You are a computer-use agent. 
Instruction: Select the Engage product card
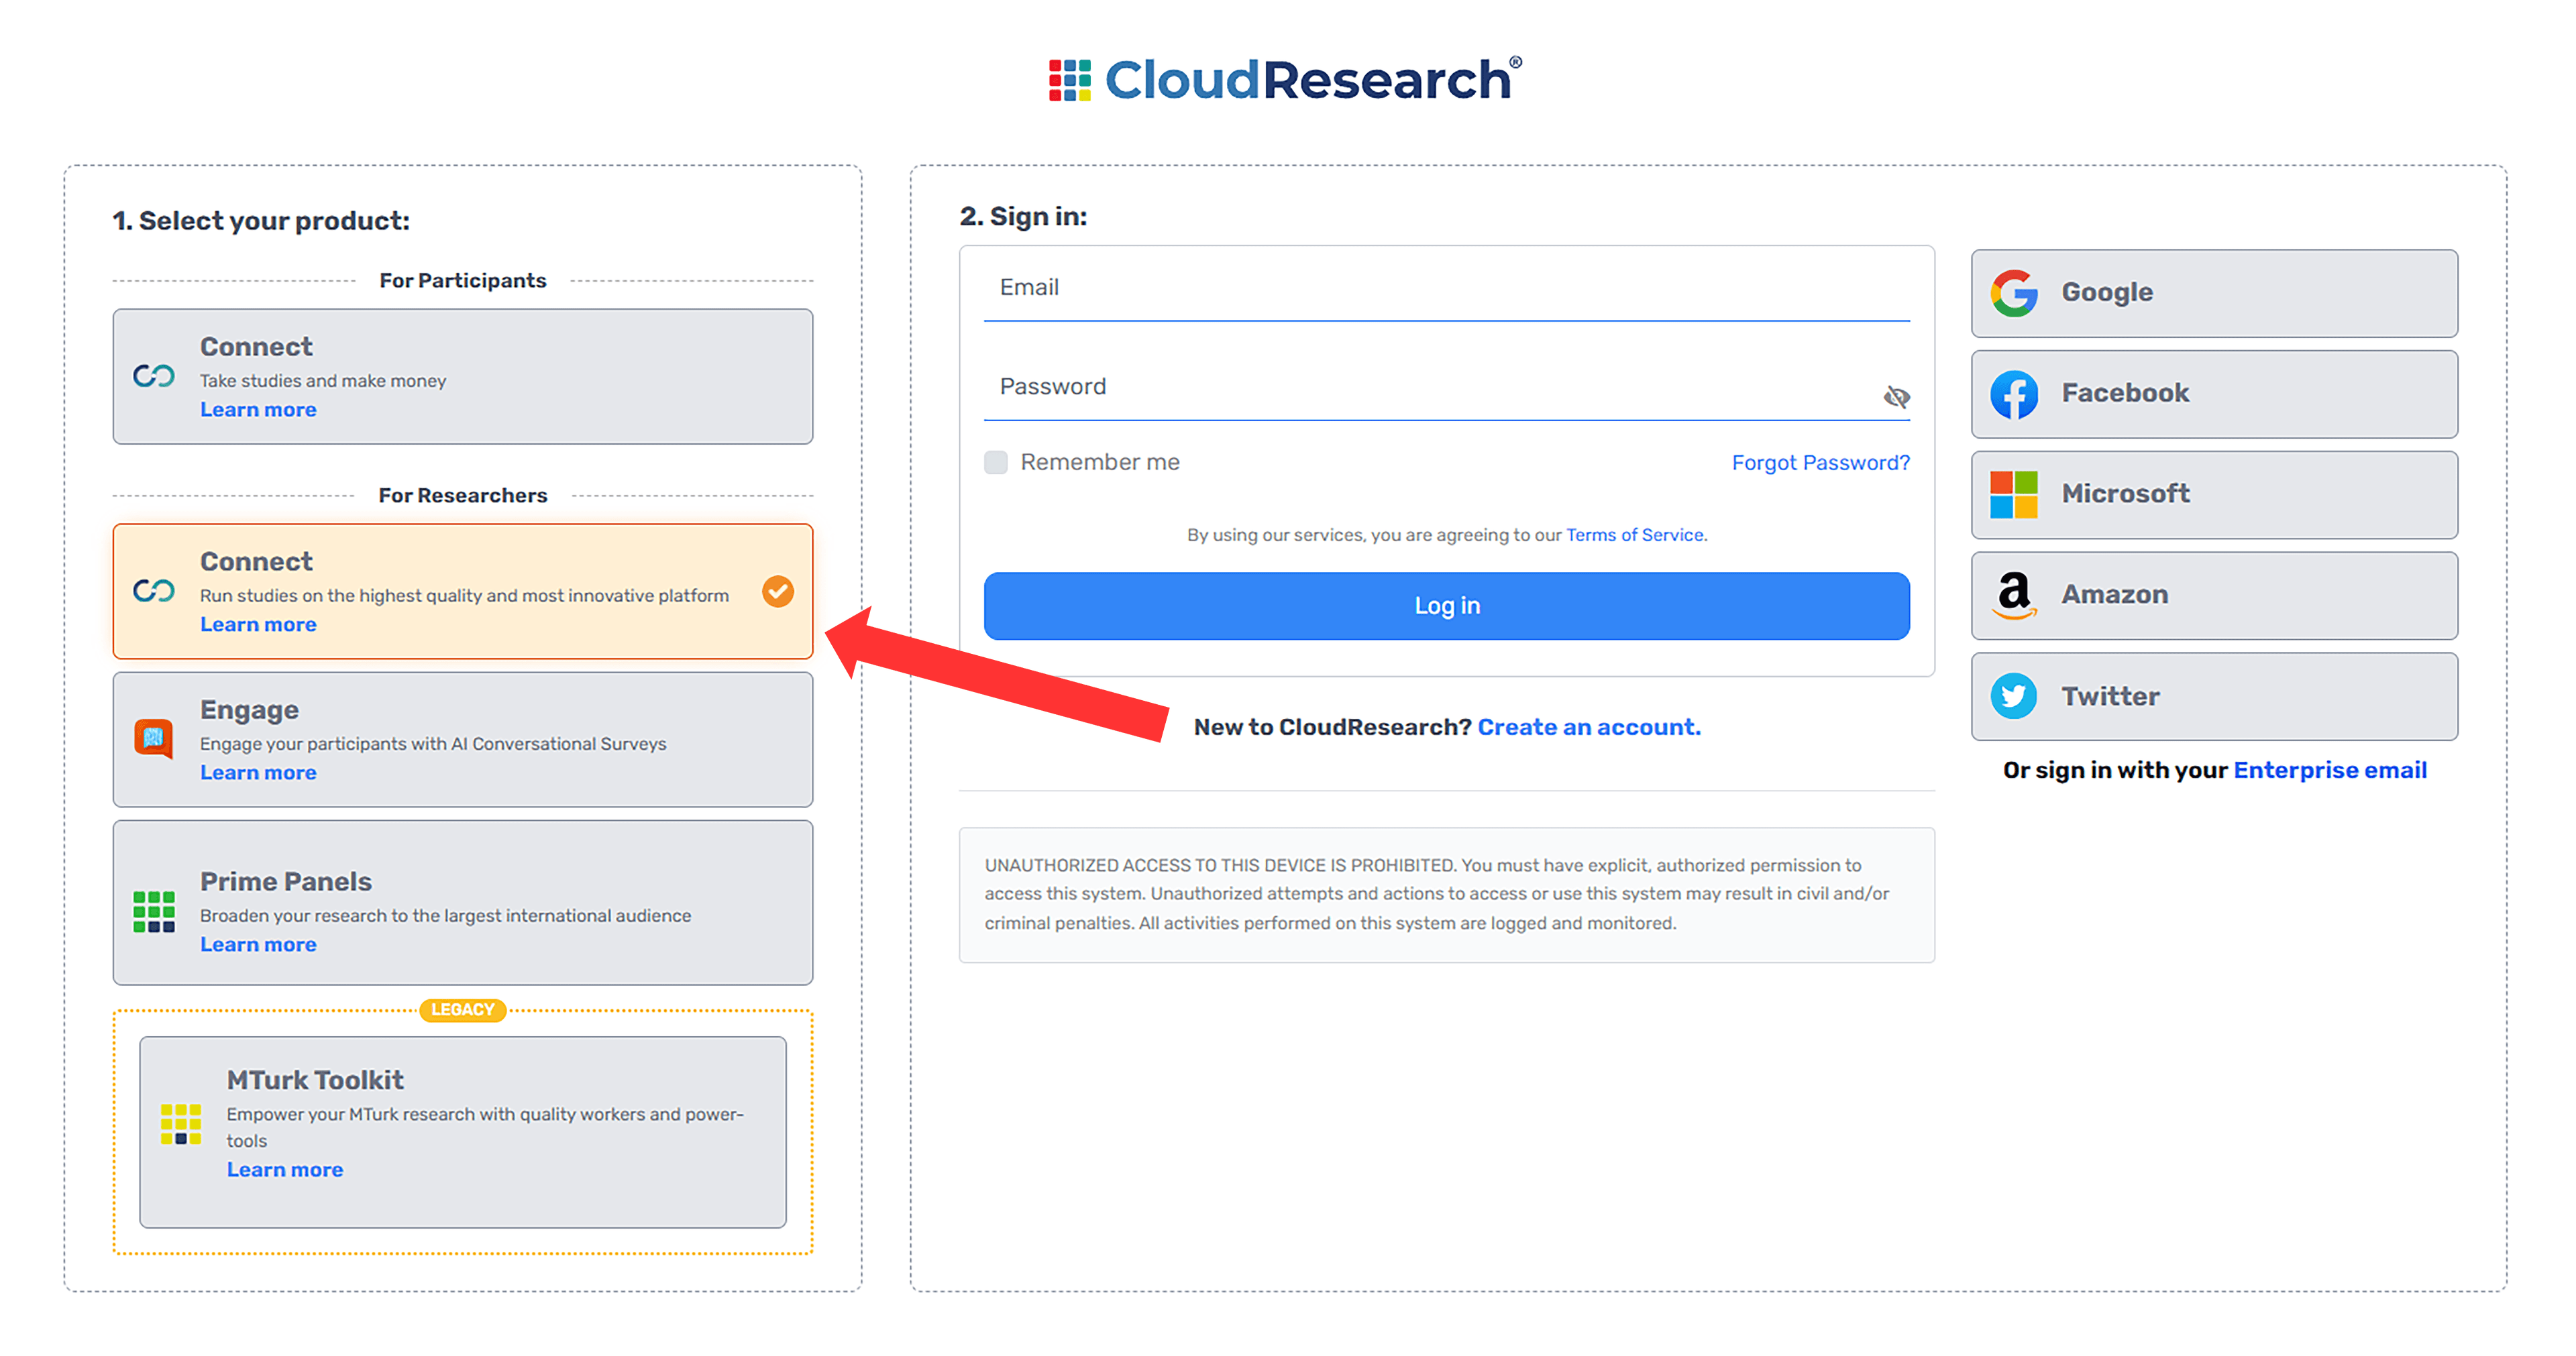pyautogui.click(x=463, y=740)
